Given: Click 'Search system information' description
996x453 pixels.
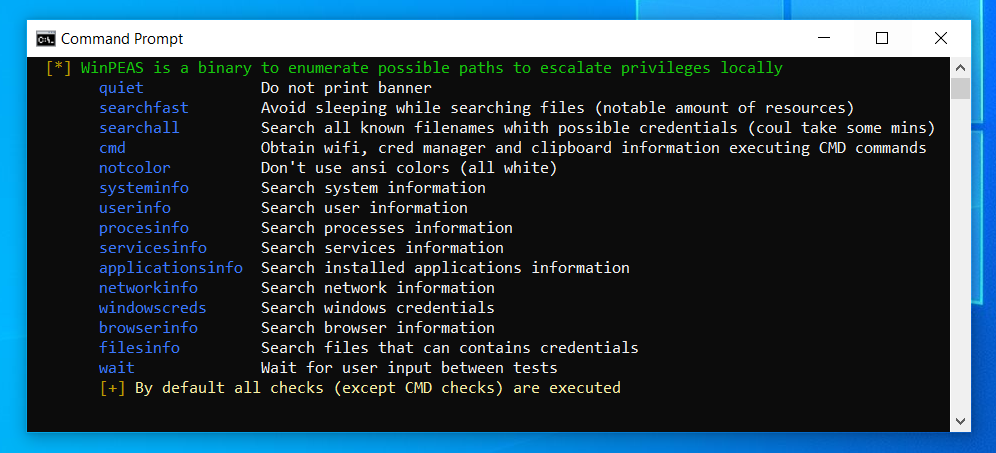Looking at the screenshot, I should (374, 188).
